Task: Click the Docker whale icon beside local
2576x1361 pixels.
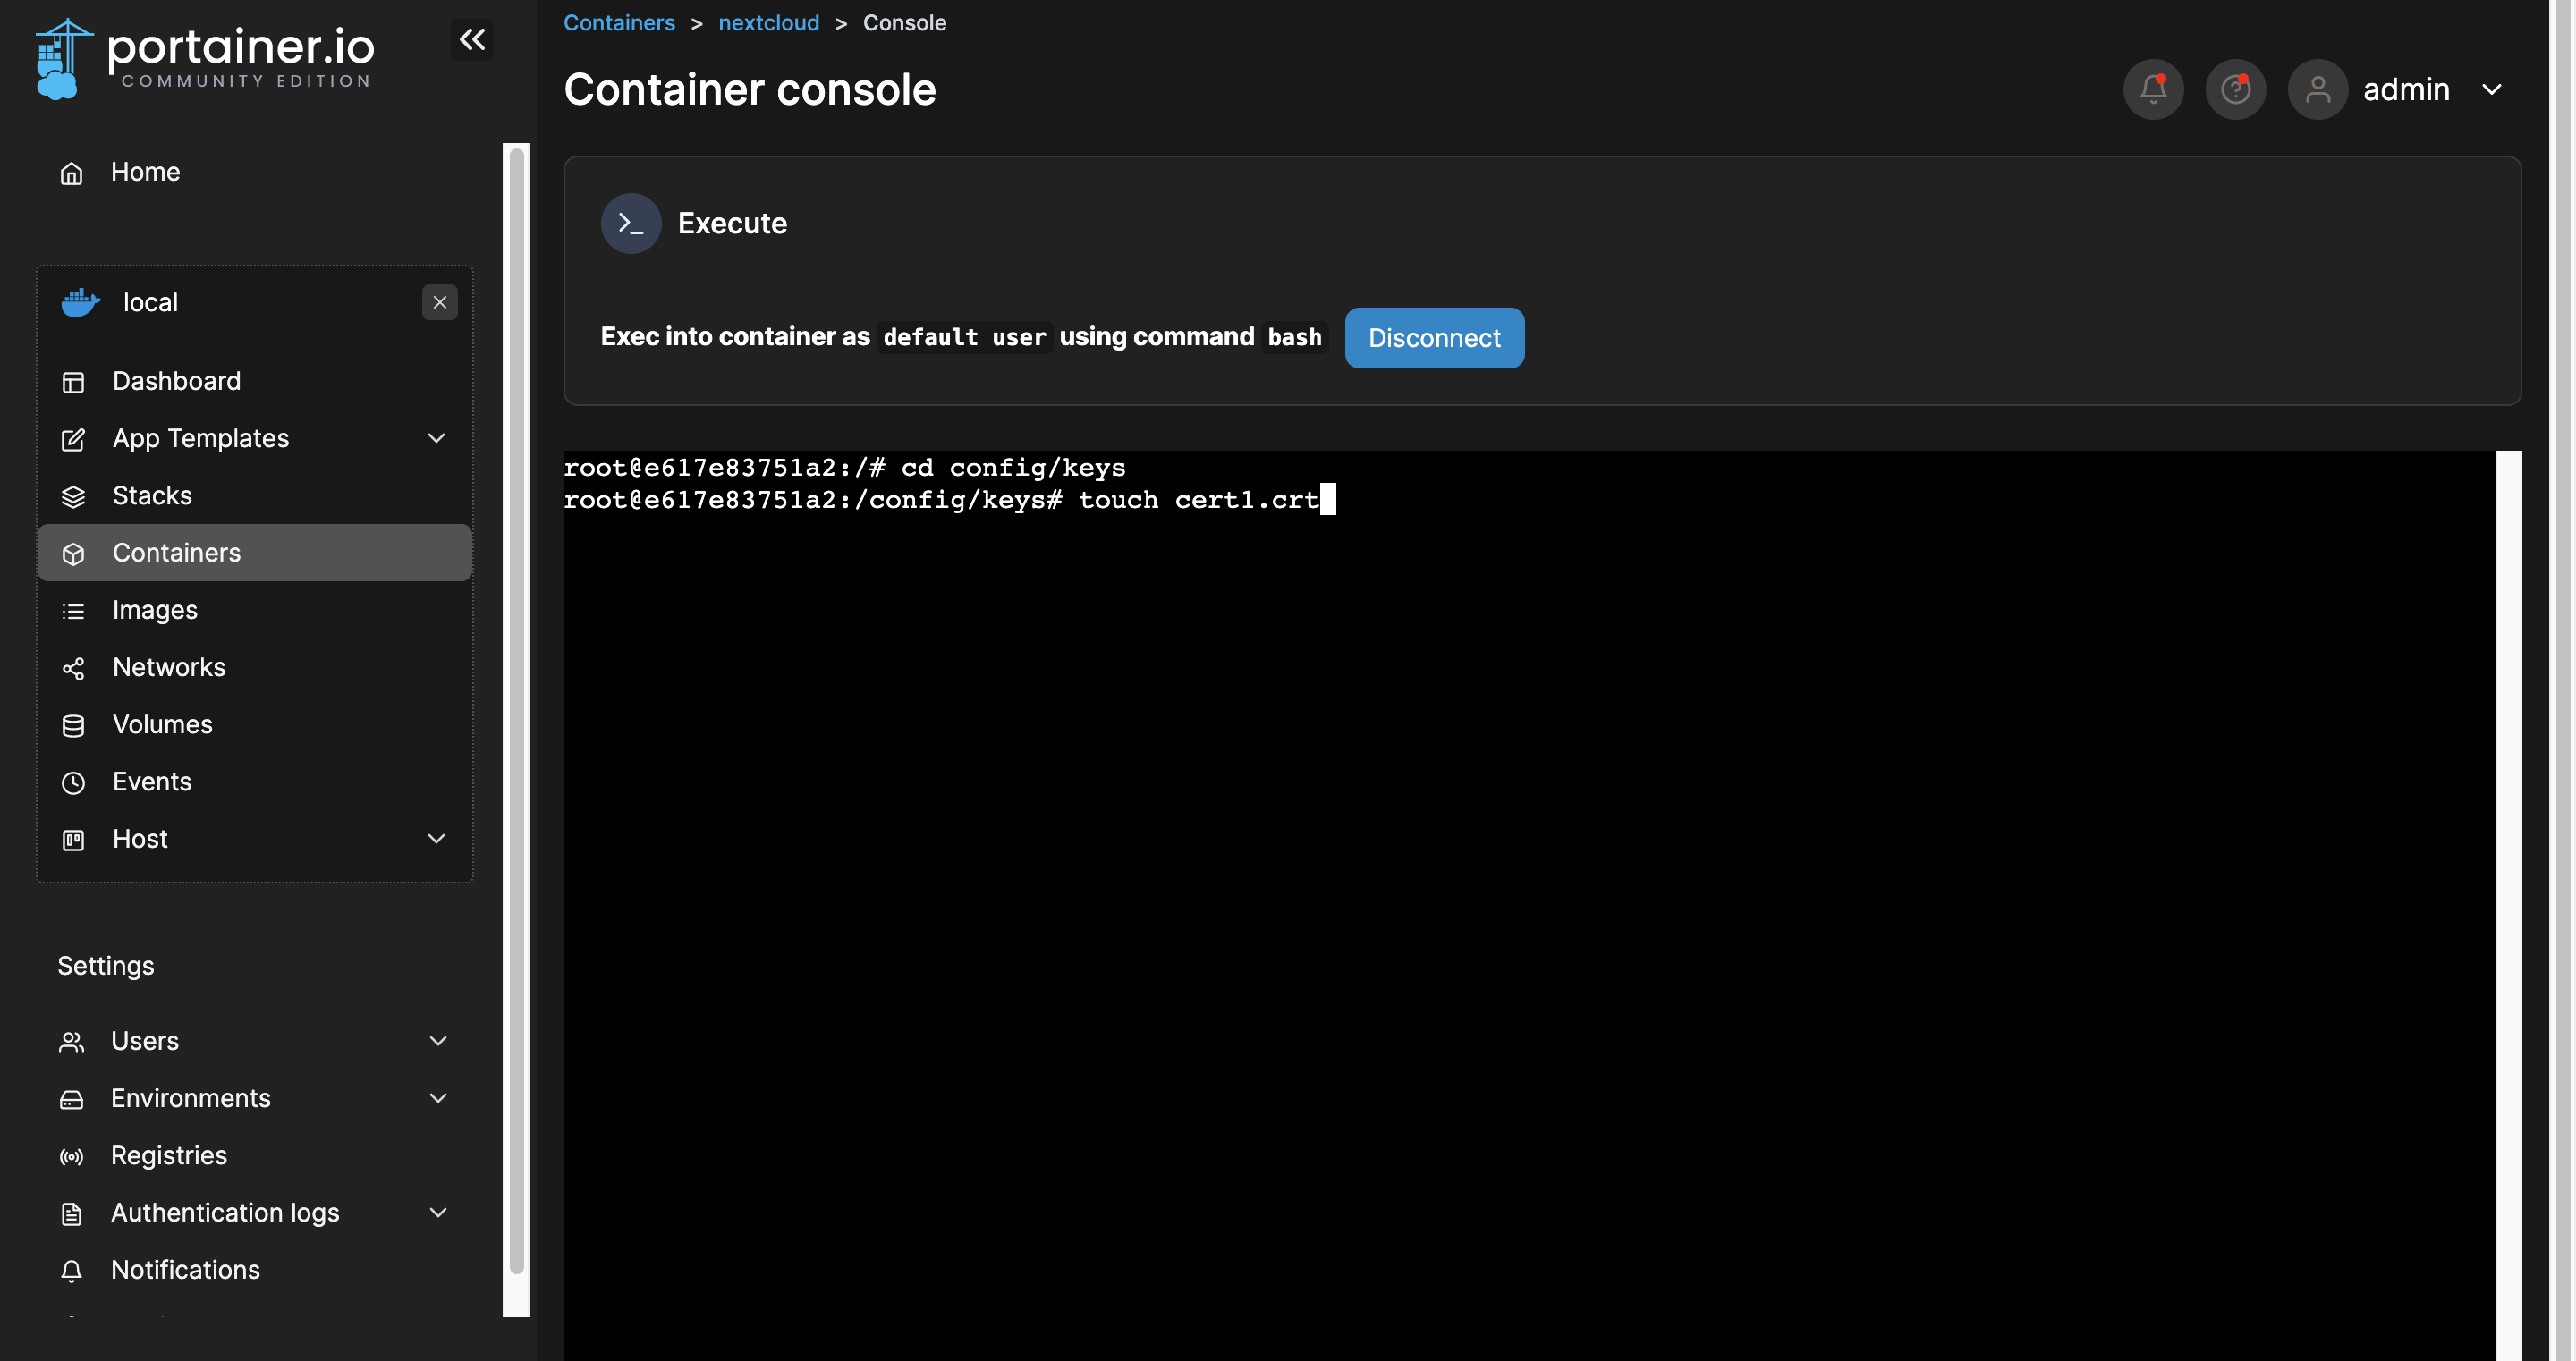Action: click(x=80, y=302)
